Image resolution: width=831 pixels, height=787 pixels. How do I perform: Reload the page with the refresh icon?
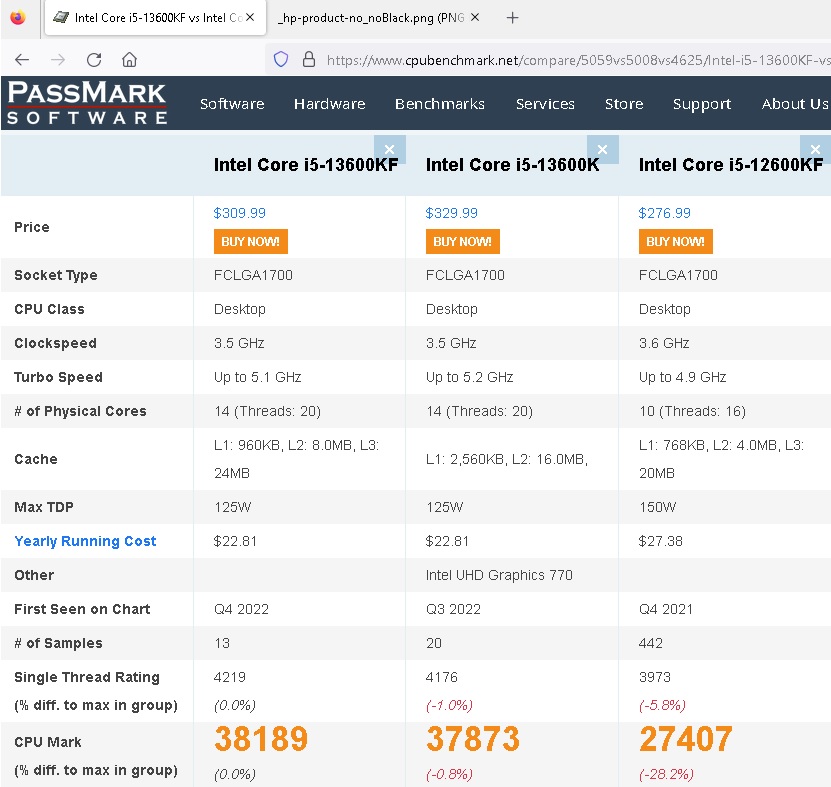click(x=94, y=59)
